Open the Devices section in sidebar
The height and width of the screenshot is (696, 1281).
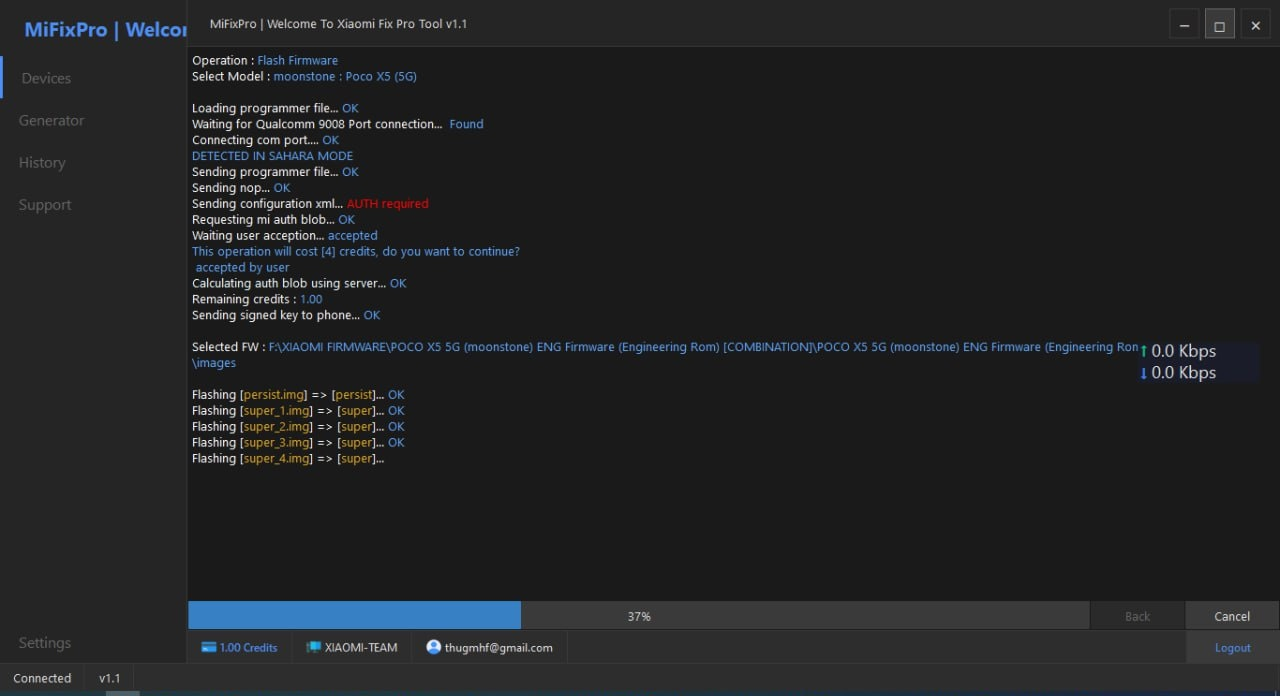click(x=46, y=78)
